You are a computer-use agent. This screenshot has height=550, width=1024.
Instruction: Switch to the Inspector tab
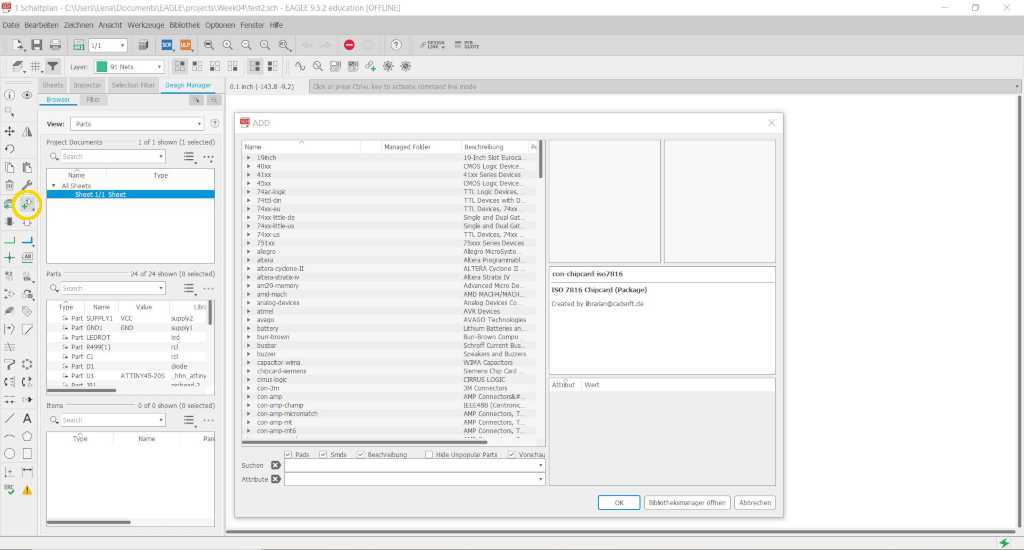(x=87, y=85)
